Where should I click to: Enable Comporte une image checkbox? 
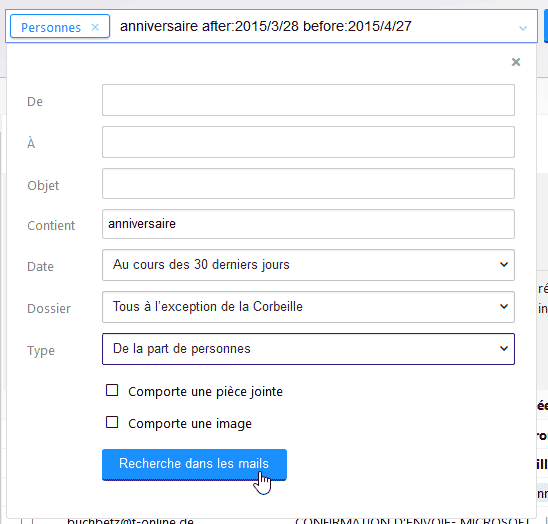click(112, 422)
